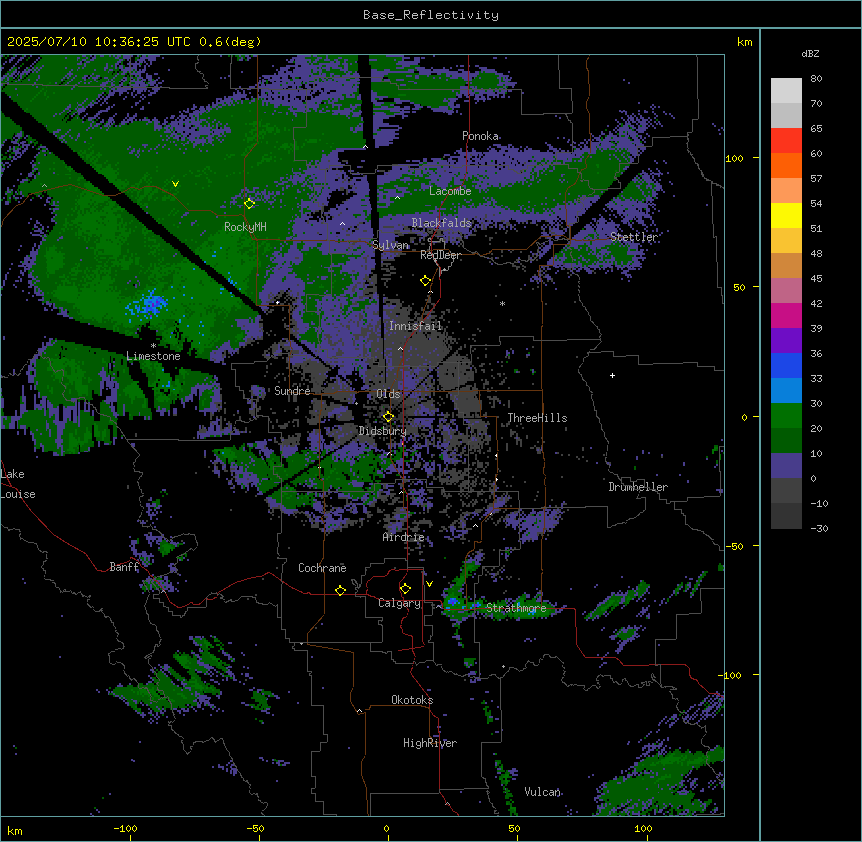Click the Blackfalds city label
862x842 pixels.
441,223
